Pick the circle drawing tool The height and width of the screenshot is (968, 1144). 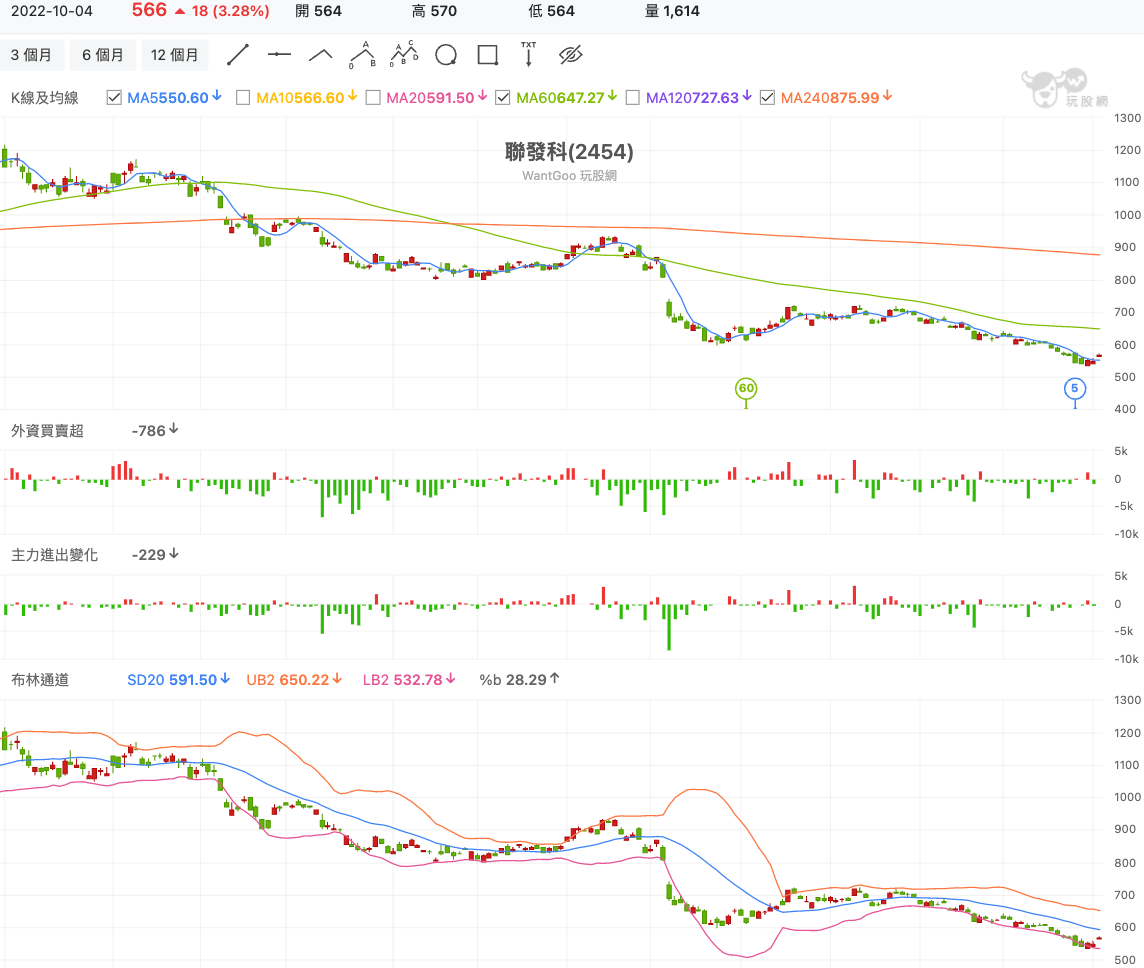point(446,55)
